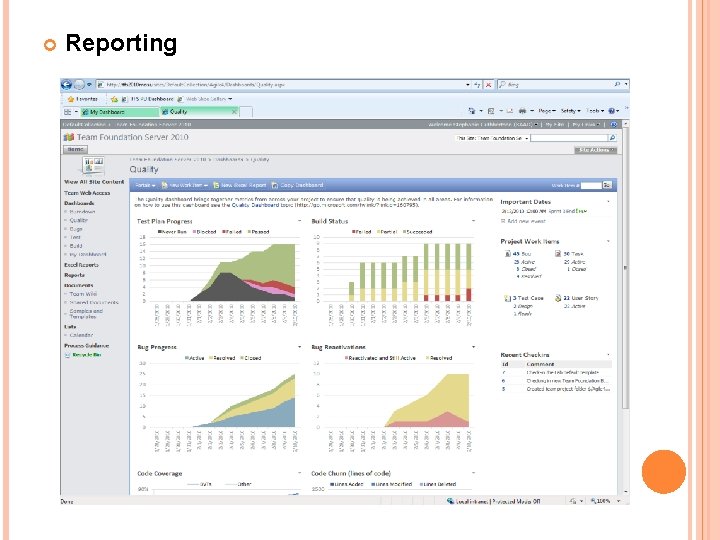The height and width of the screenshot is (540, 720).
Task: Select the Quality browser tab
Action: 199,112
